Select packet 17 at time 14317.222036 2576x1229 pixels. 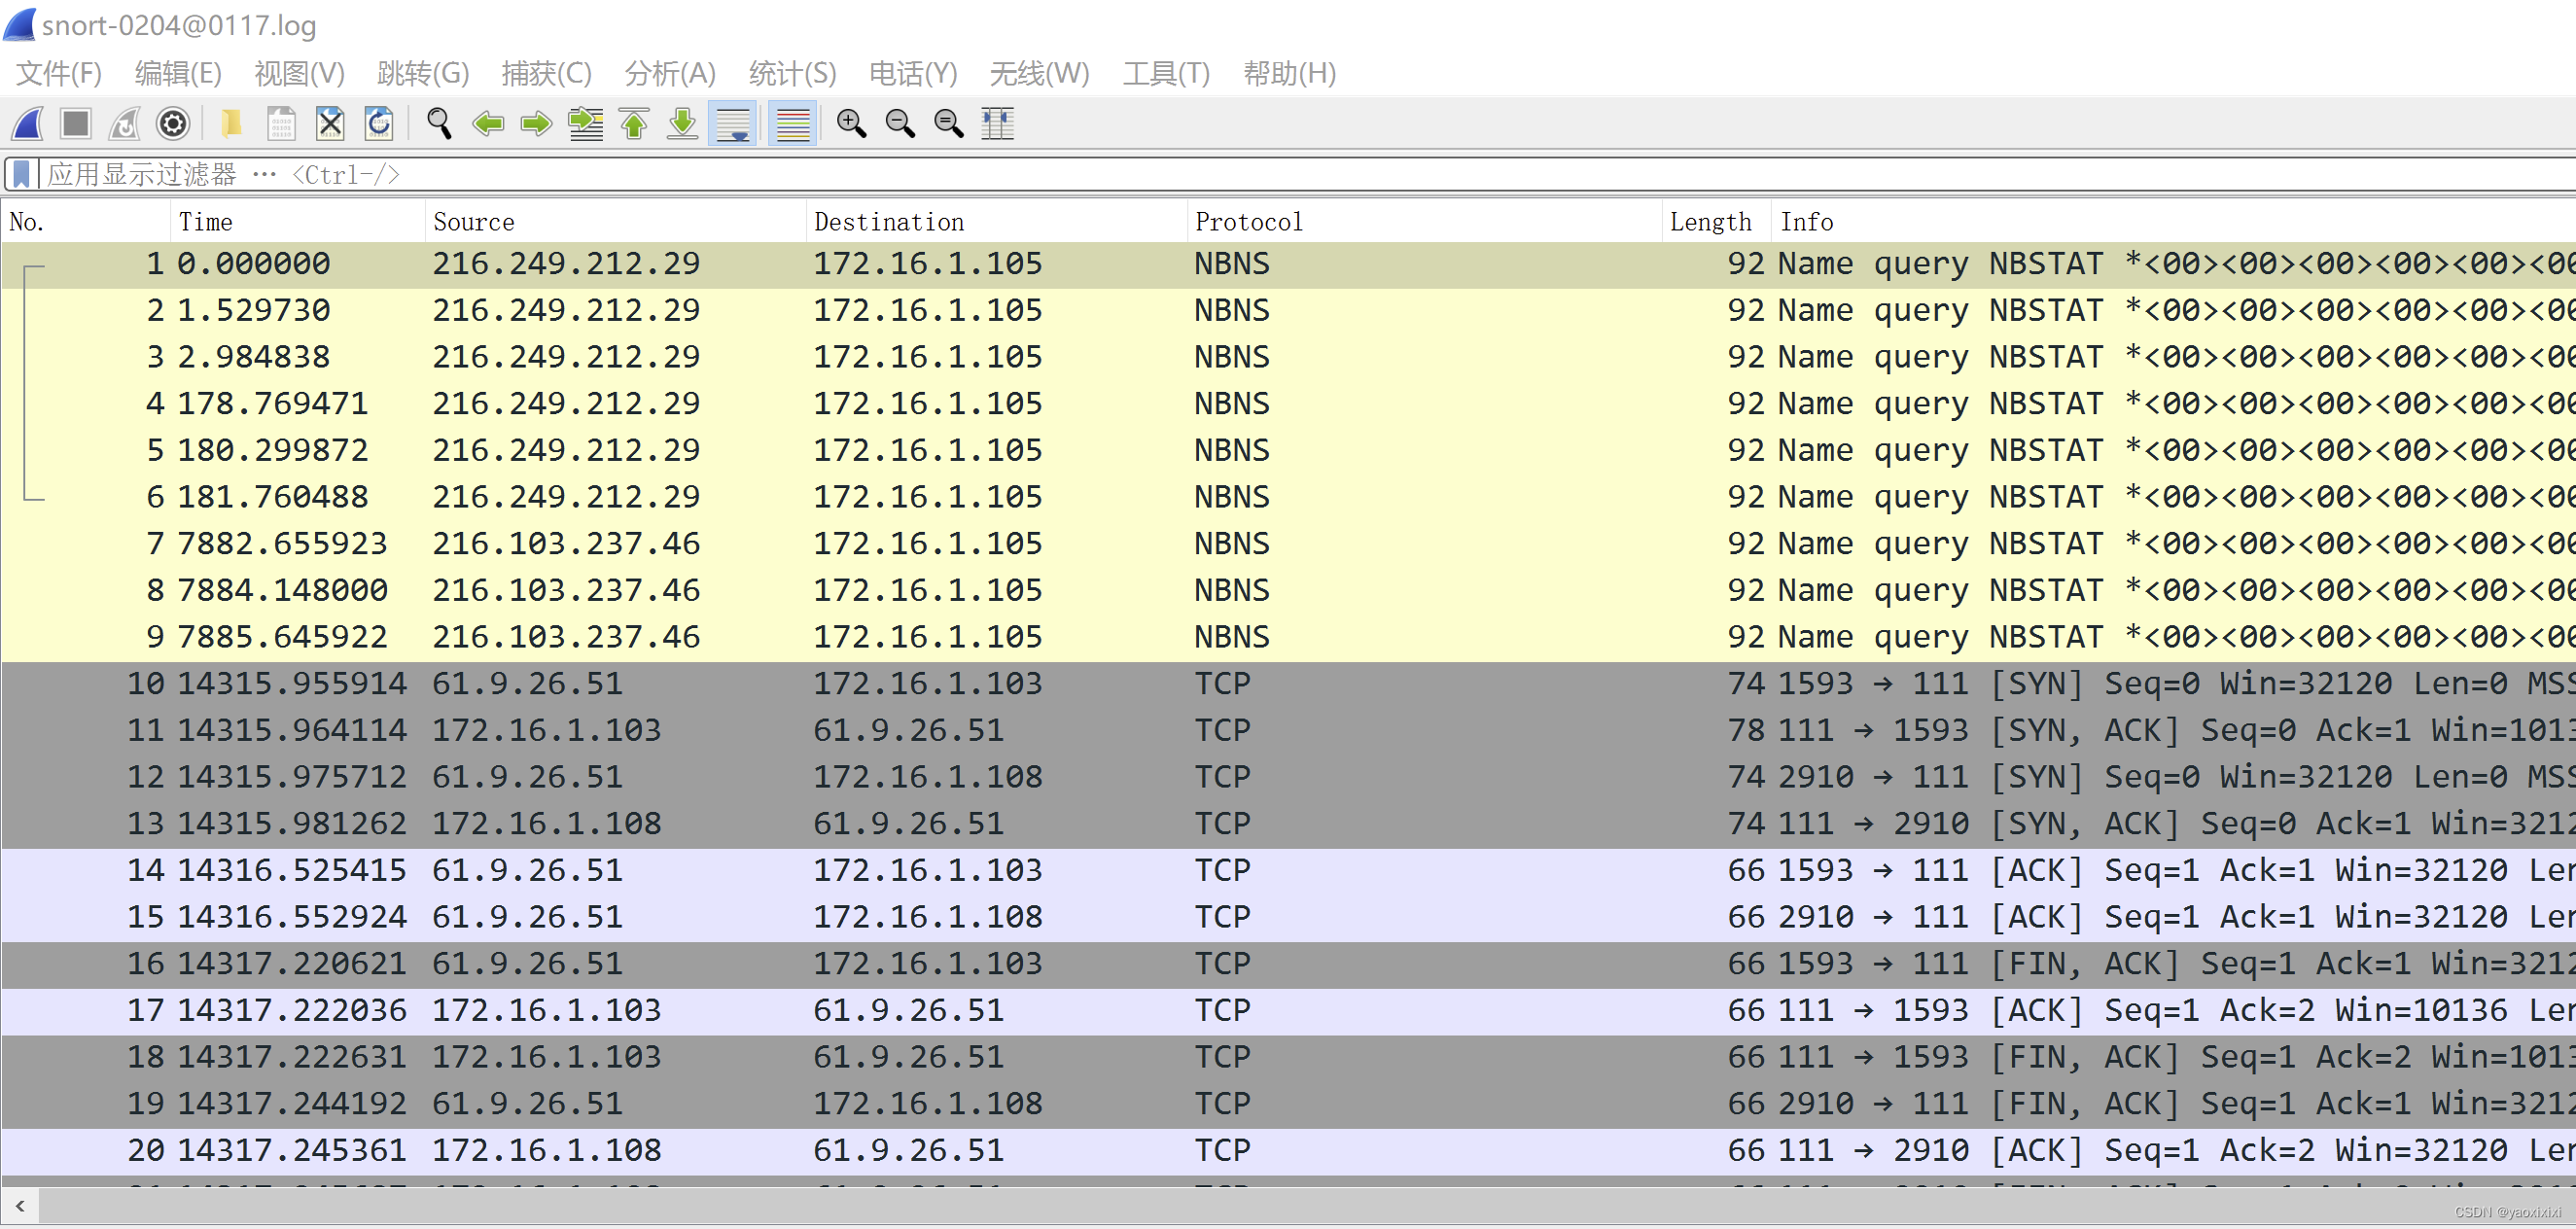[x=1288, y=1011]
